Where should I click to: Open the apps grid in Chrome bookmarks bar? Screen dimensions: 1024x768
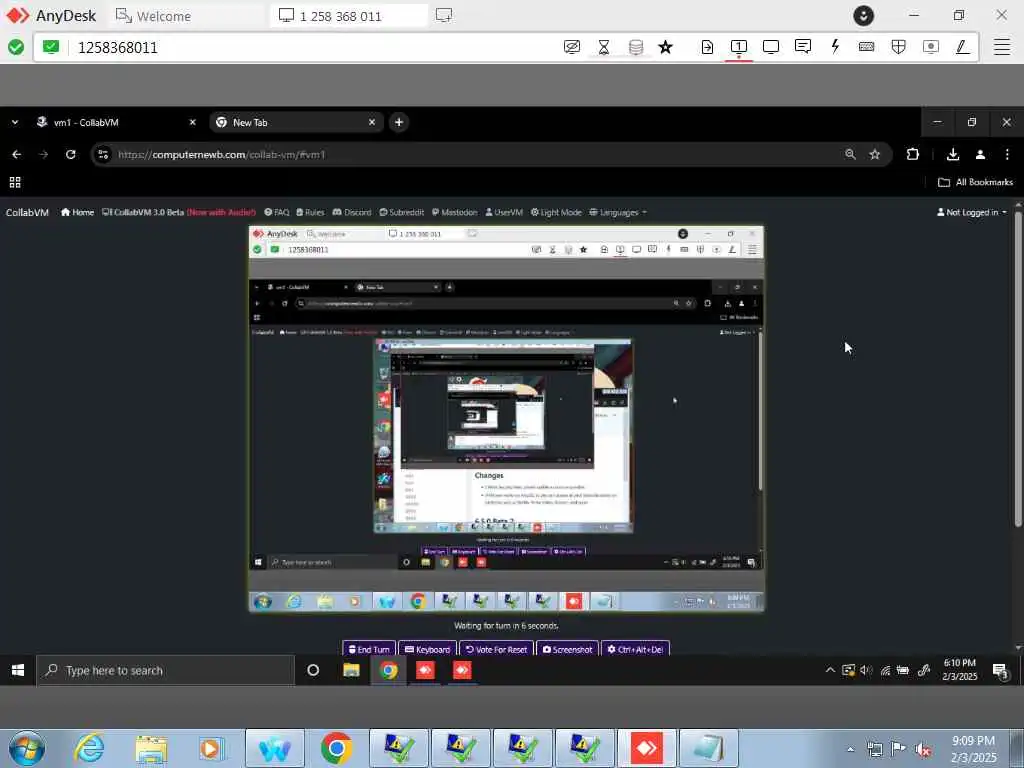[15, 182]
